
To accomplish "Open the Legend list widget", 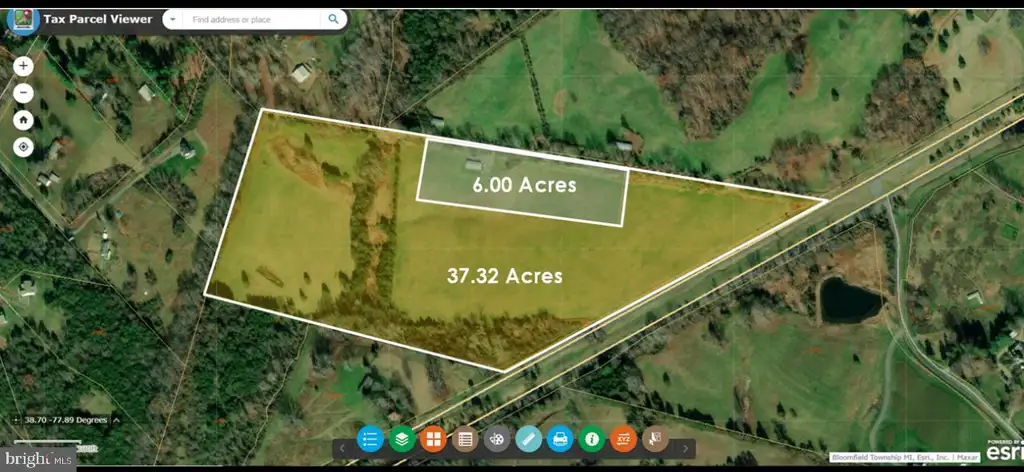I will coord(370,439).
